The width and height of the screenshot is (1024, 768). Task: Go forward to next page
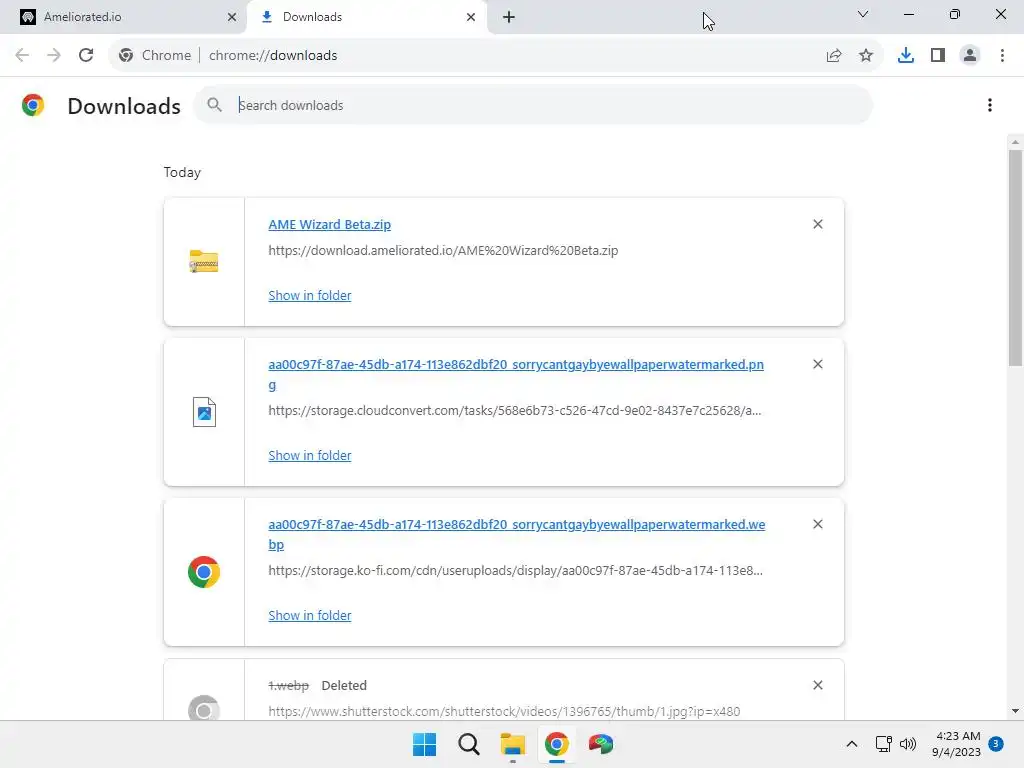[x=54, y=55]
